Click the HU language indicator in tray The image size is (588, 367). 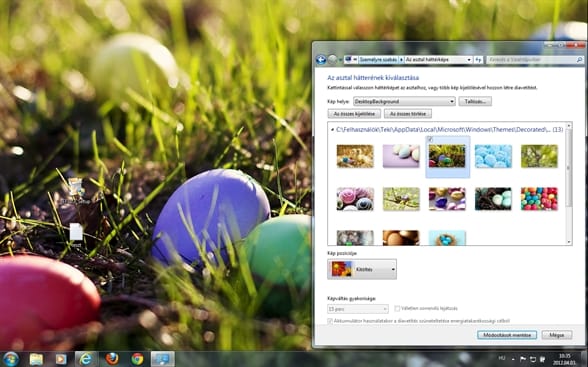pos(502,358)
